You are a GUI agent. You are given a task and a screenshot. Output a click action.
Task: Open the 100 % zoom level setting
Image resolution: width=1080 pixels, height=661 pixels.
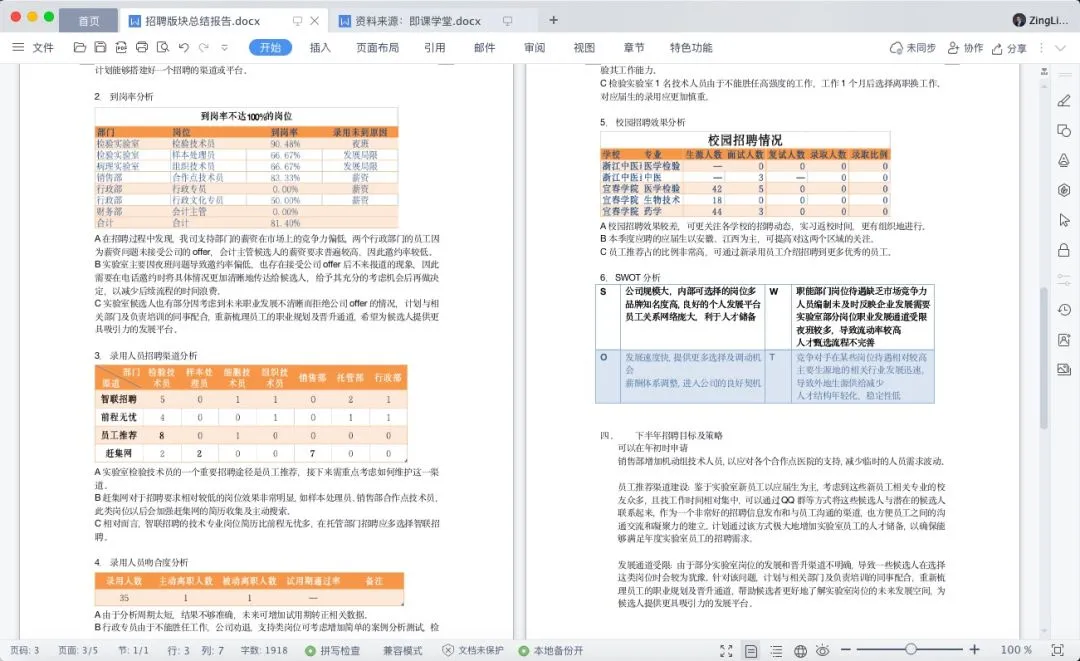click(x=1016, y=650)
